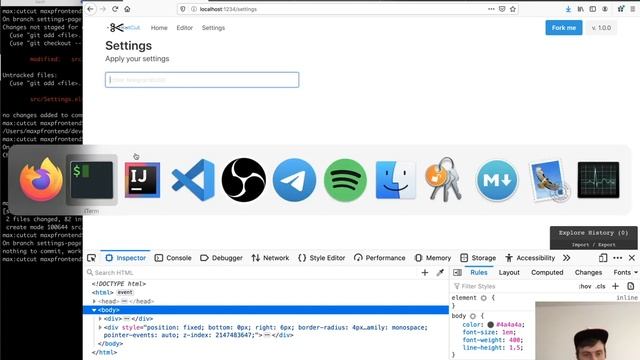Select the Keychain Access keys icon

click(x=444, y=180)
